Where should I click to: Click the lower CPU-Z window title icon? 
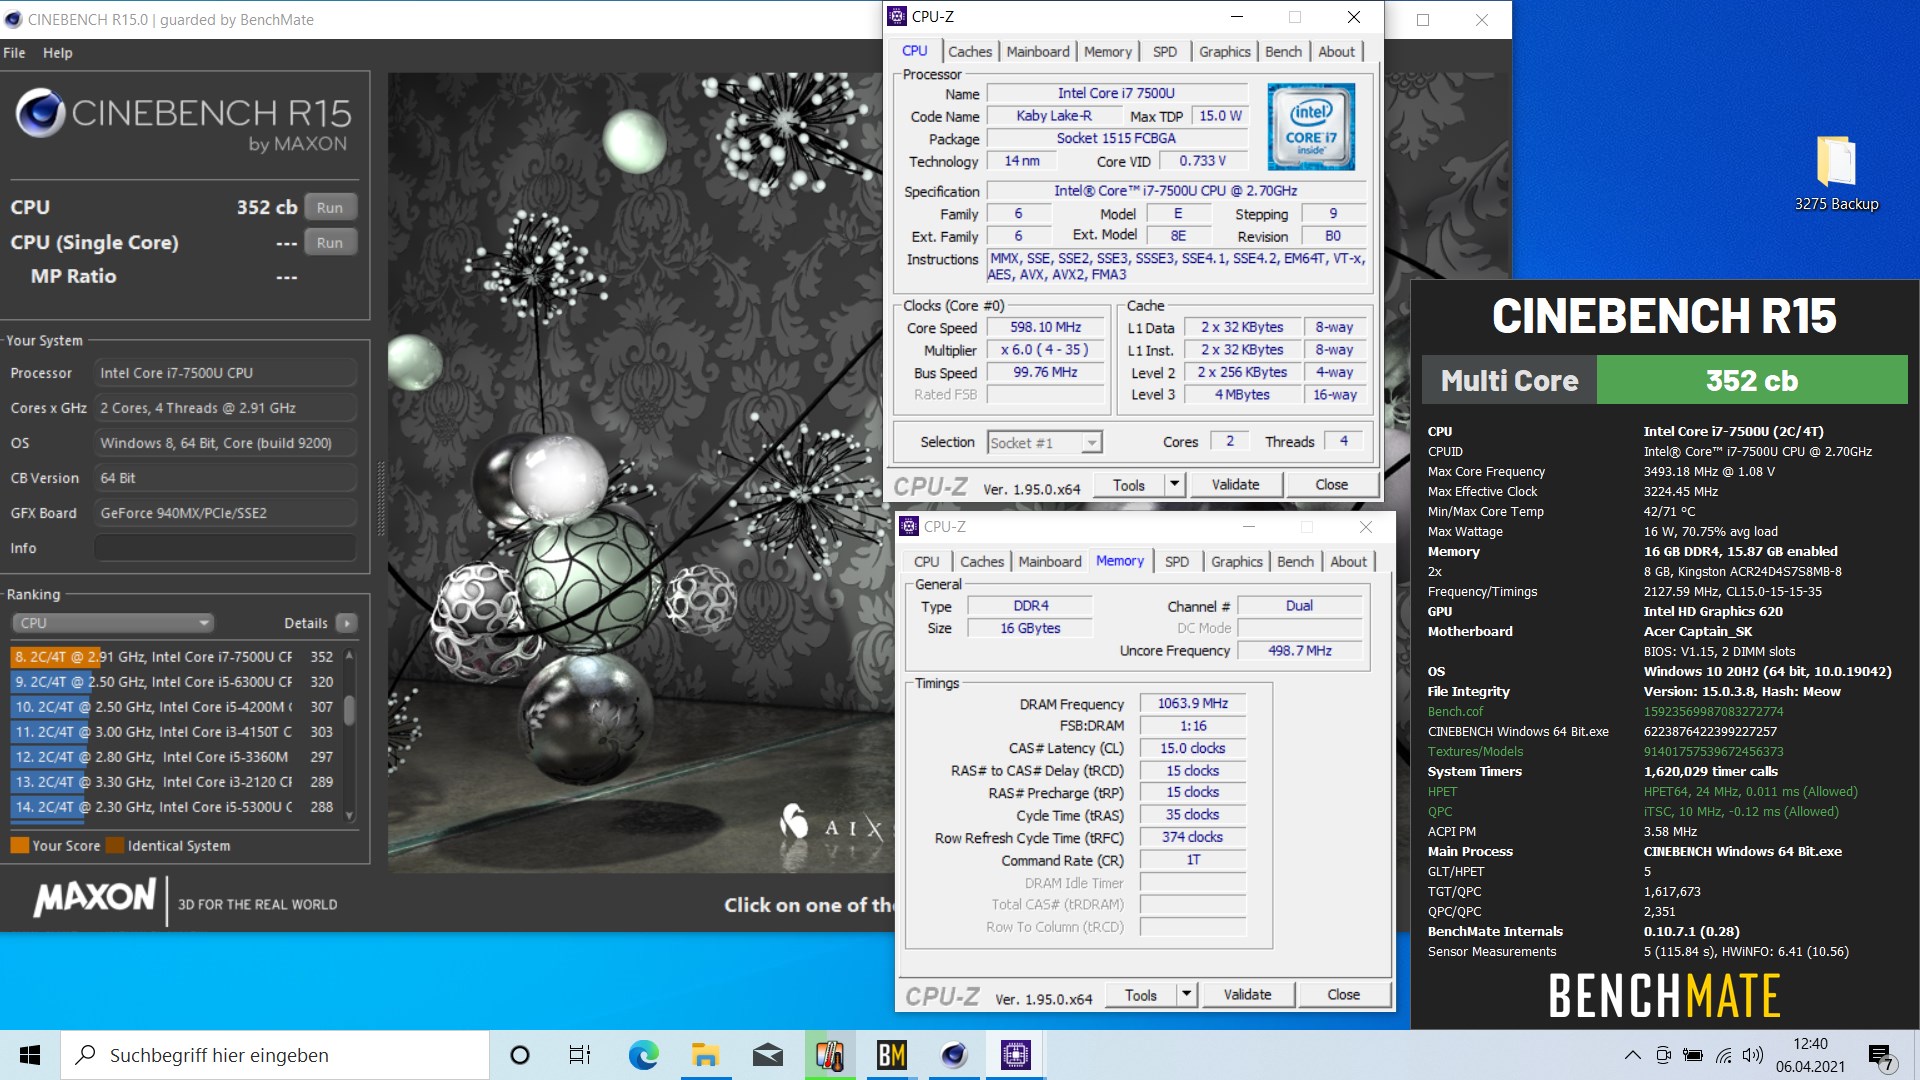909,526
